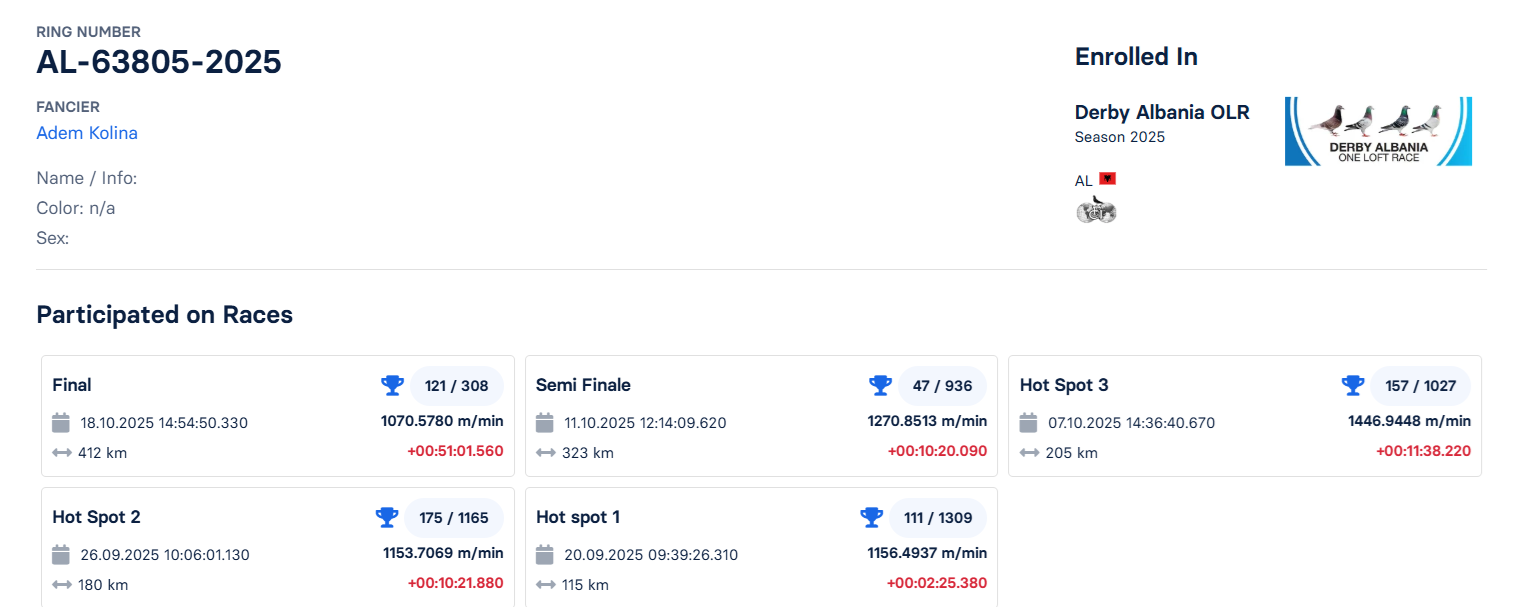Click the Derby Albania OLR heading
1524x607 pixels.
point(1162,112)
